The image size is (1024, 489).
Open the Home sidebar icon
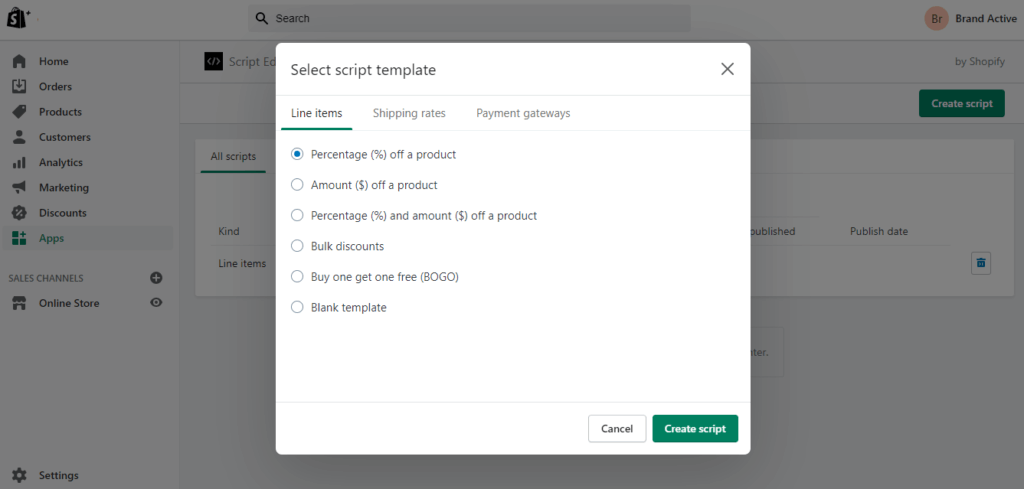19,61
